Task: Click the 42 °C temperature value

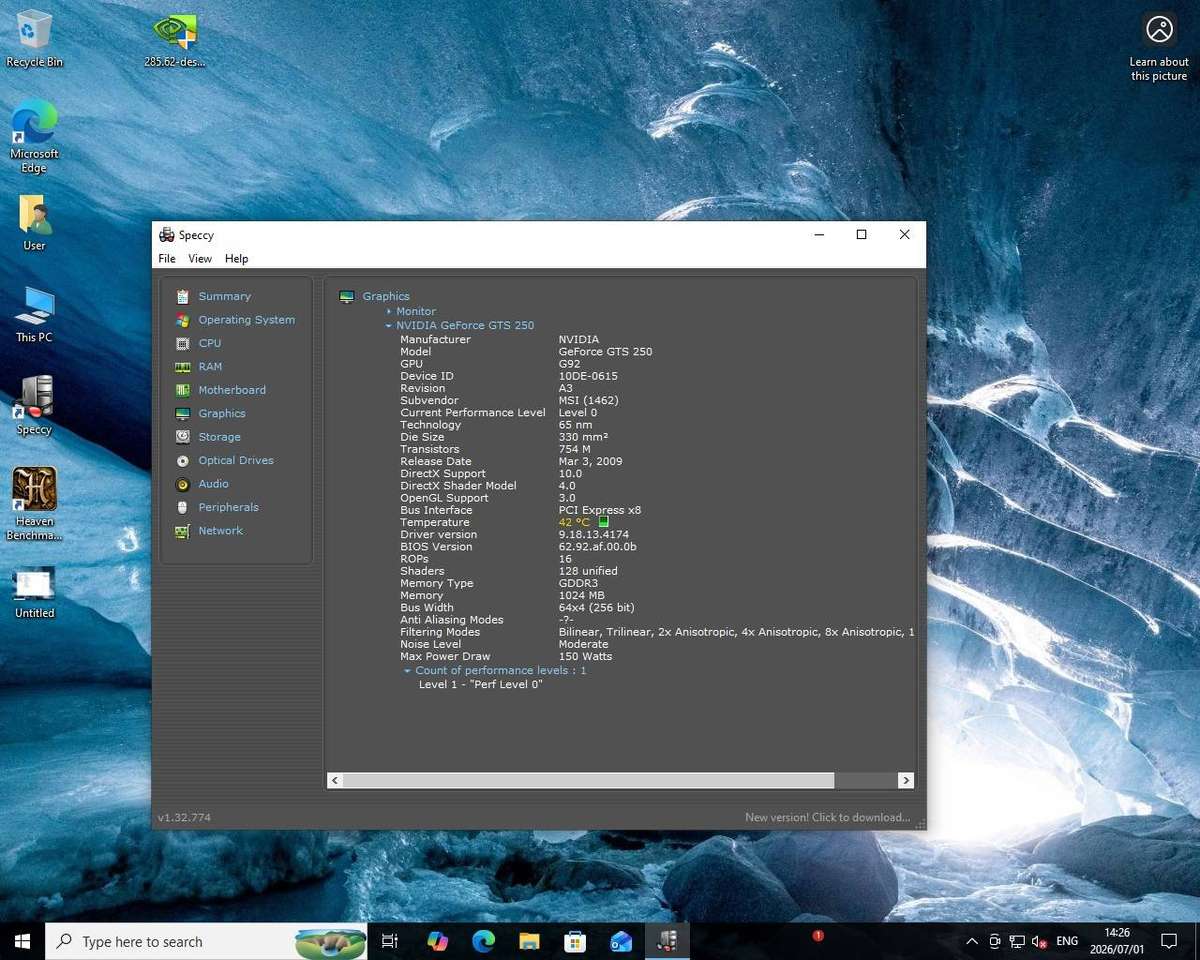Action: click(574, 522)
